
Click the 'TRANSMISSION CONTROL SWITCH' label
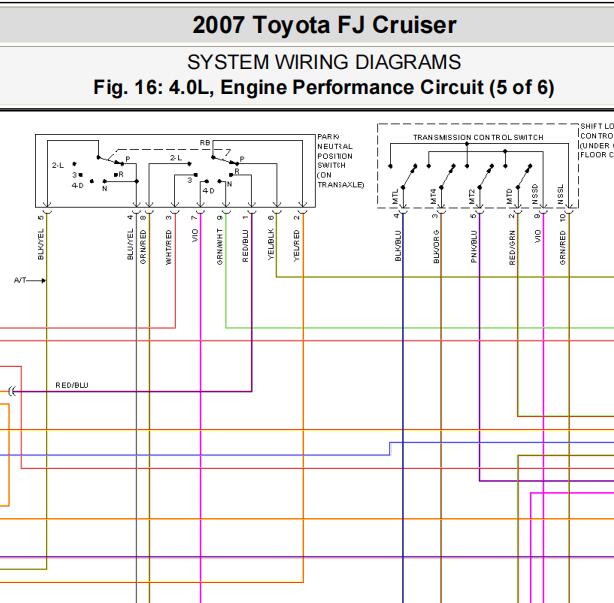[478, 137]
